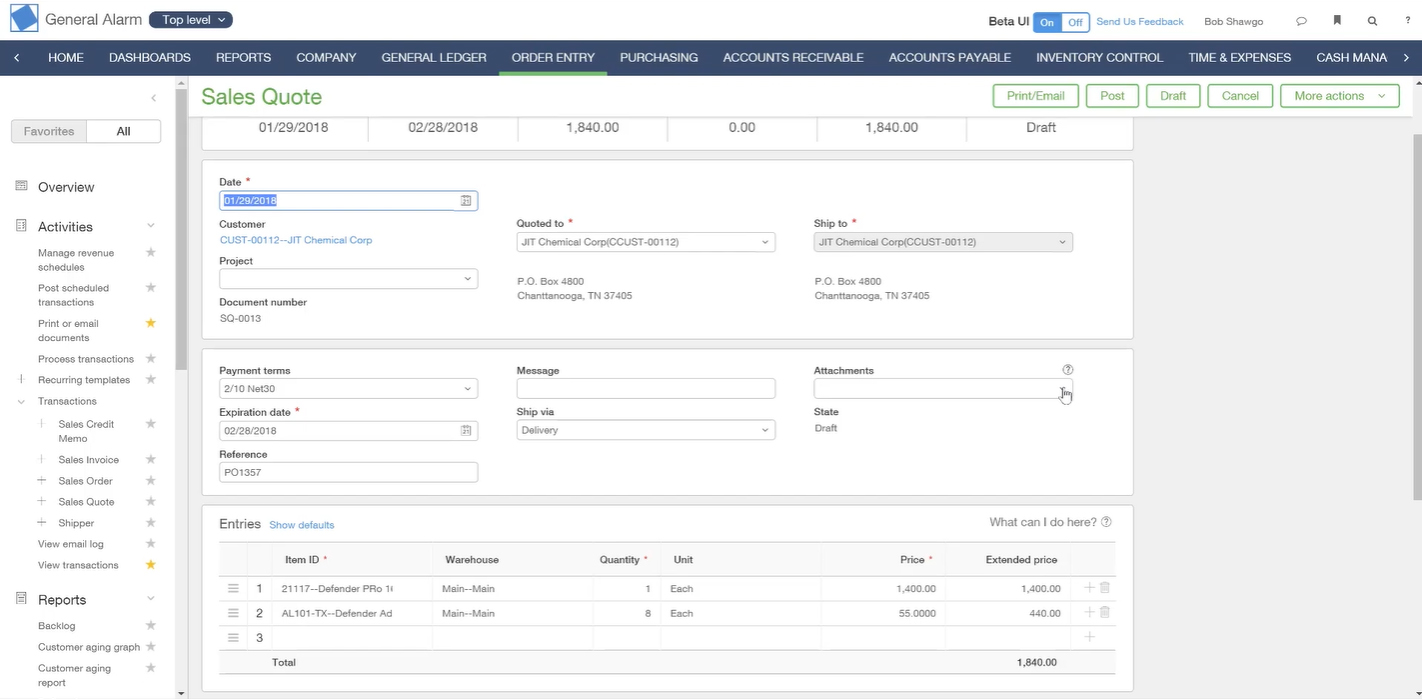Click into the Reference field containing PO1357

348,472
